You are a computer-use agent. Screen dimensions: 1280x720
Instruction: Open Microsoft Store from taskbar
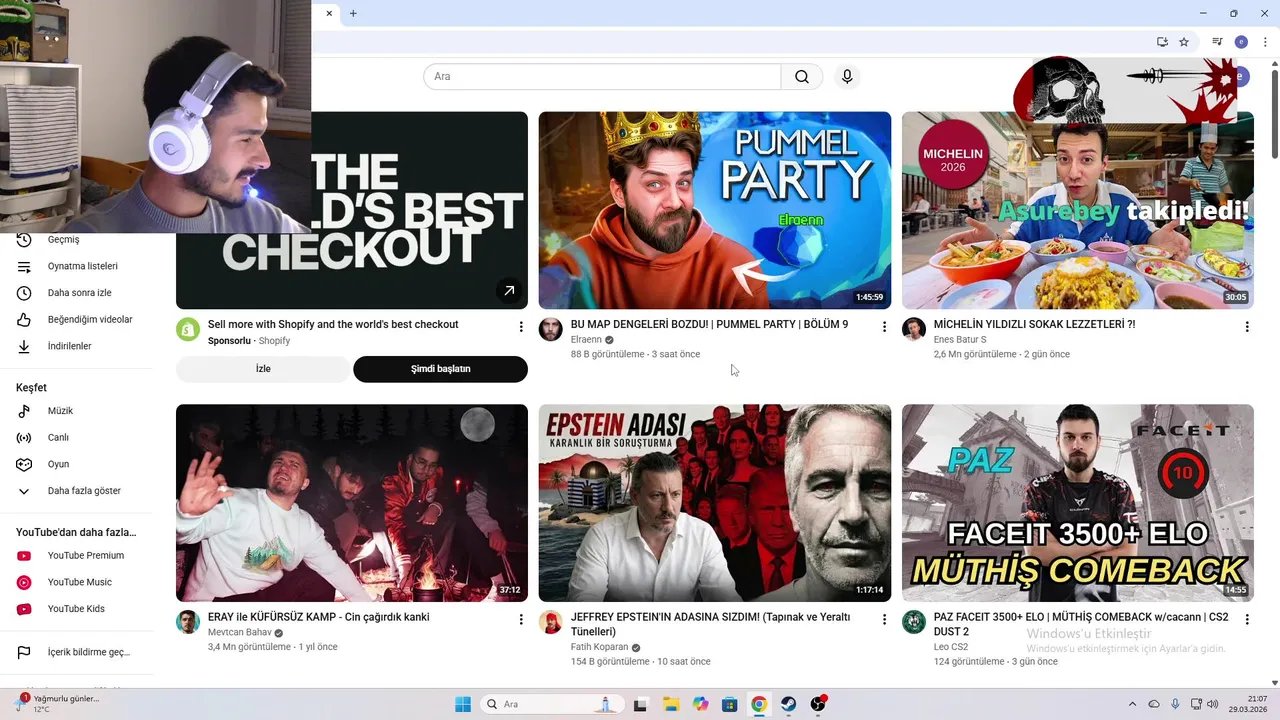click(x=730, y=704)
